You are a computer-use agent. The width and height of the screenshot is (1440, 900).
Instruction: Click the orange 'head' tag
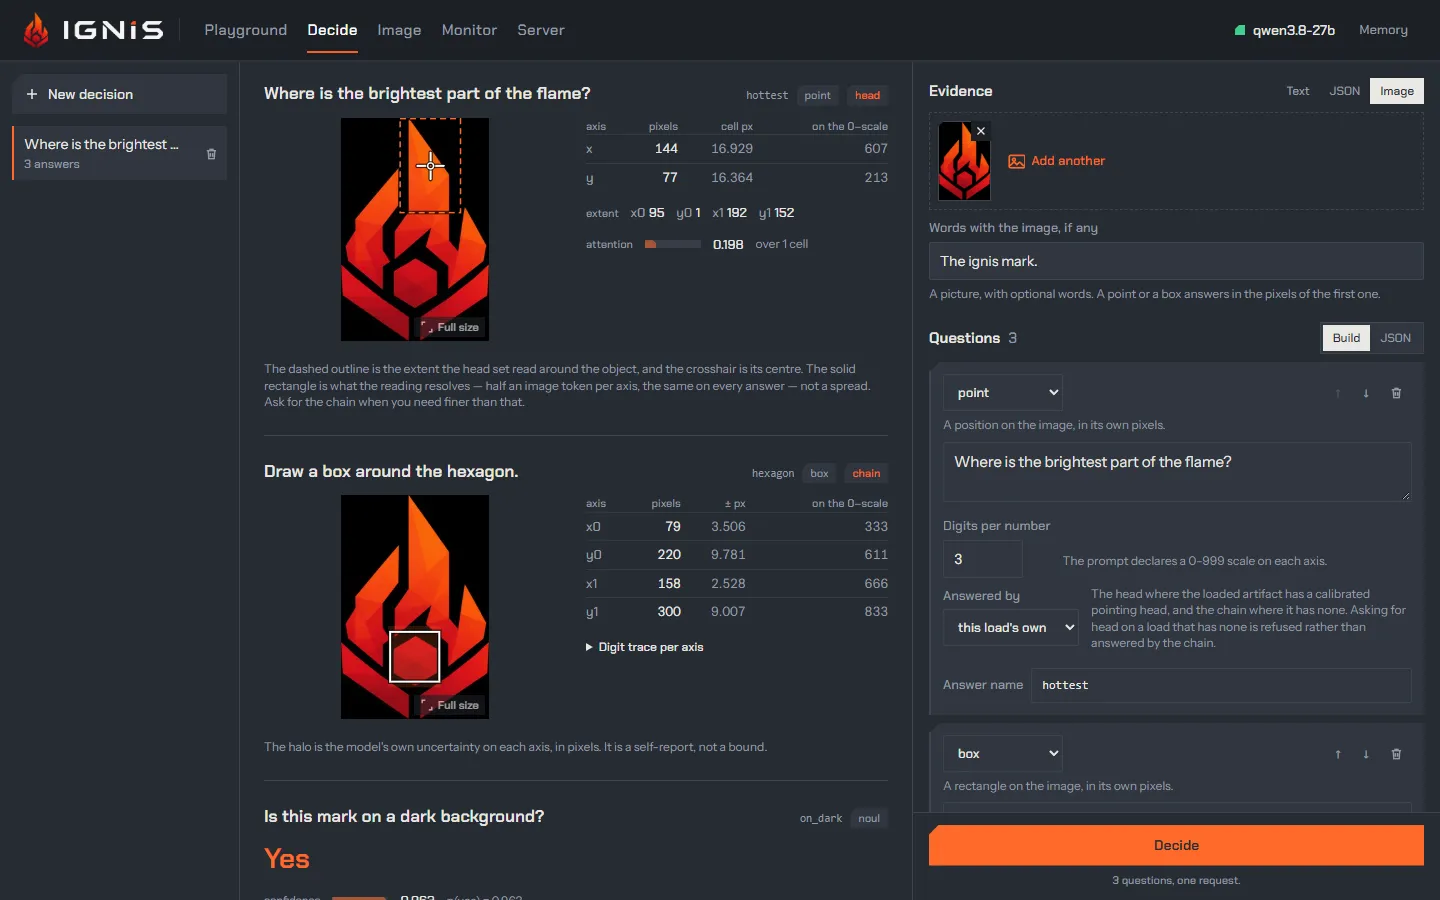(x=867, y=96)
